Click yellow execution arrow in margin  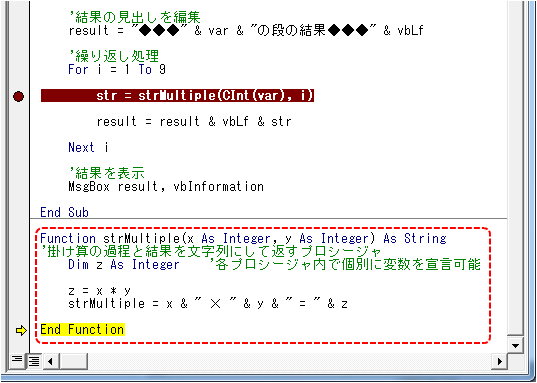tap(21, 331)
